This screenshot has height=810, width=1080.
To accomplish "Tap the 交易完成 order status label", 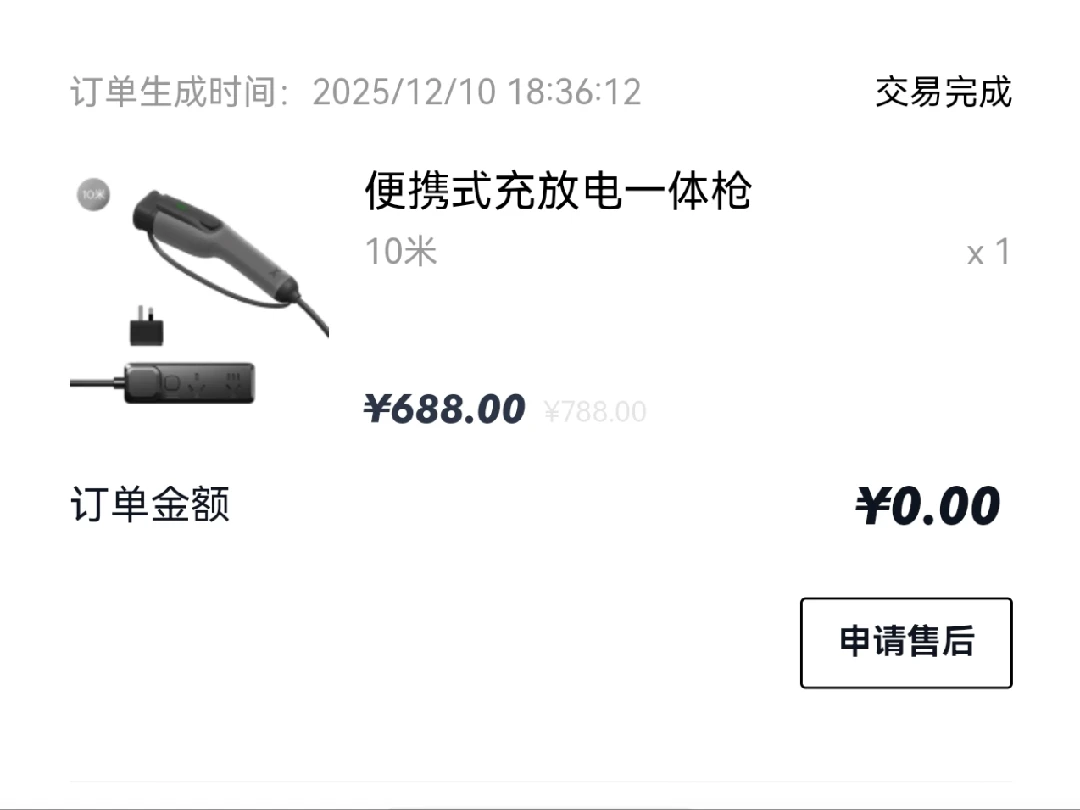I will coord(944,92).
